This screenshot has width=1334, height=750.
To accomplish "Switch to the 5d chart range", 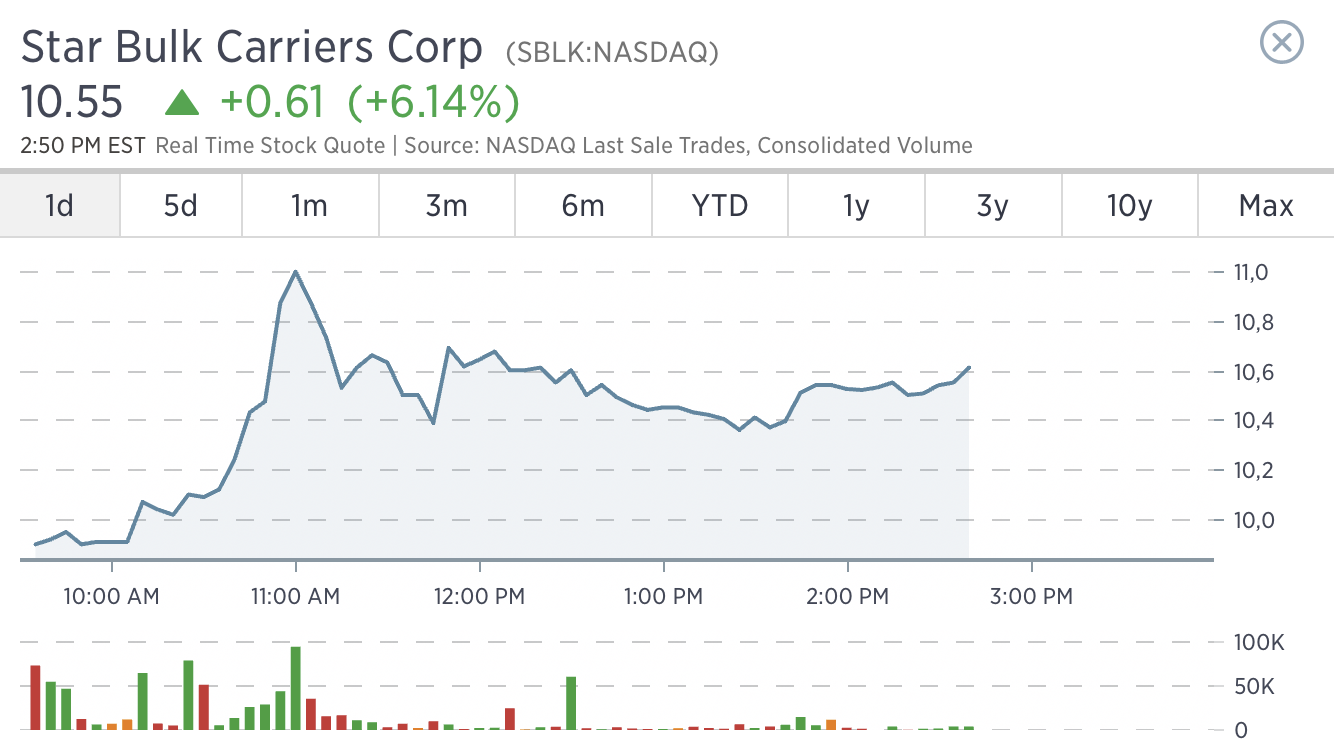I will (180, 206).
